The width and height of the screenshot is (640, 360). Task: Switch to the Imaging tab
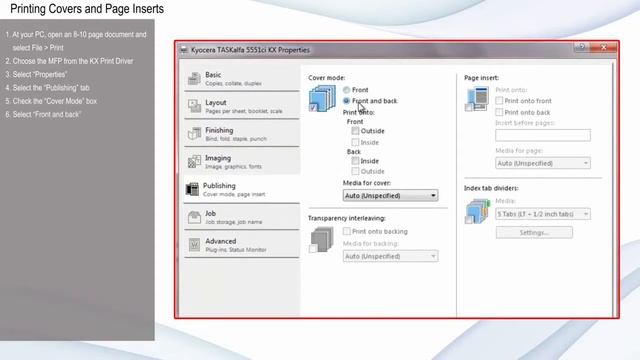click(x=242, y=162)
